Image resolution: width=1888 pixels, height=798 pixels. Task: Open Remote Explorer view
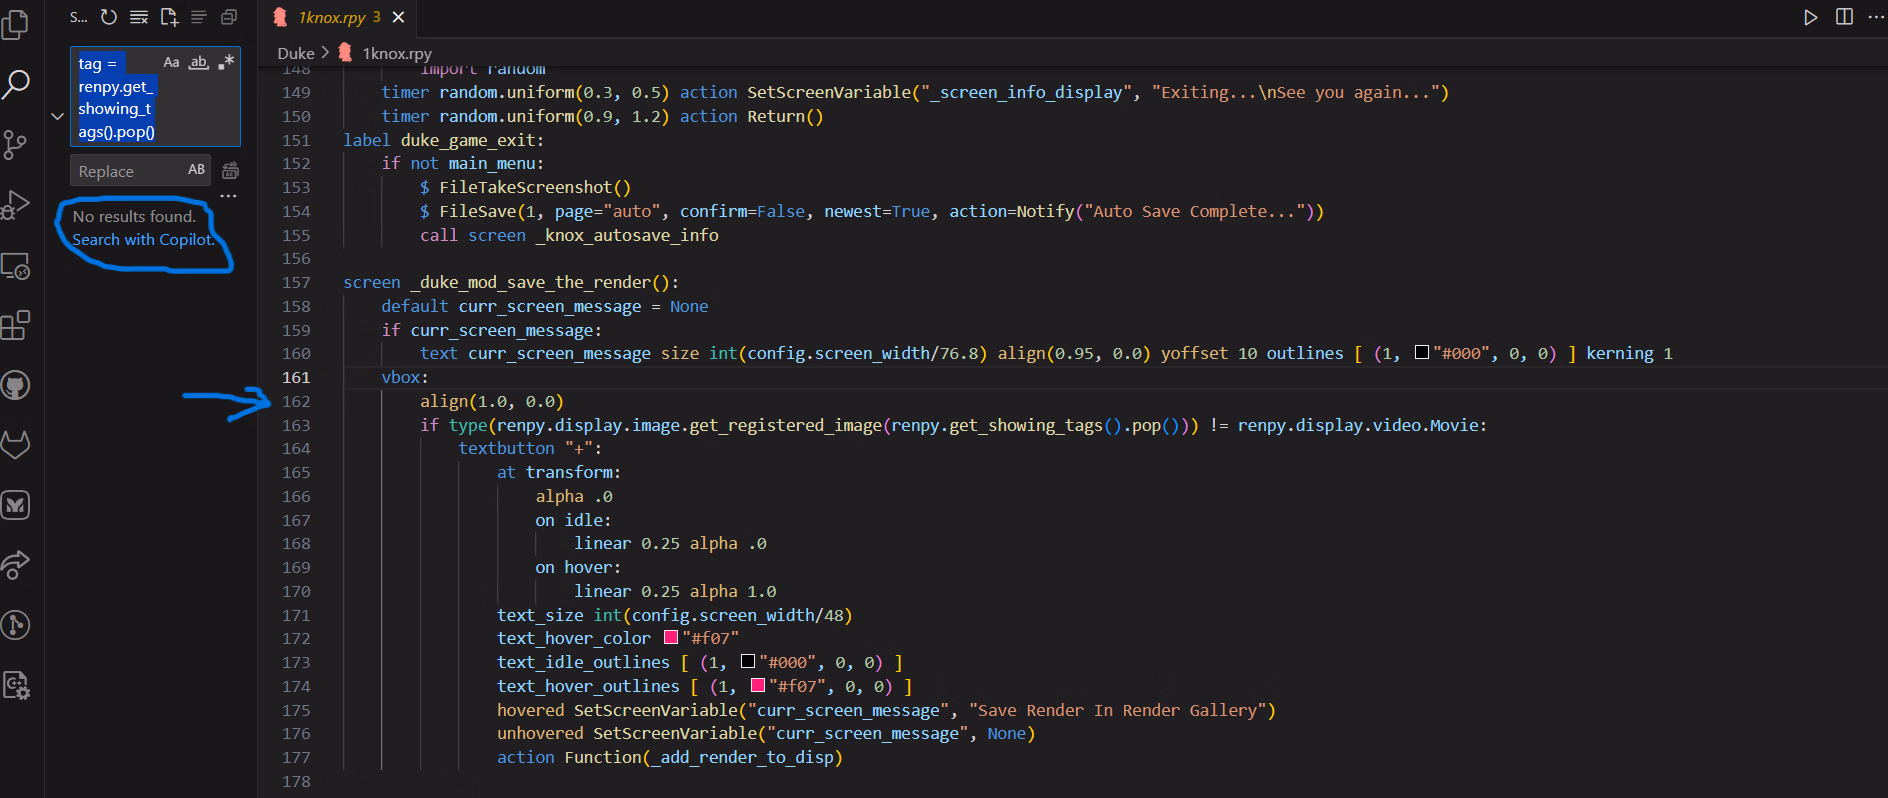16,265
